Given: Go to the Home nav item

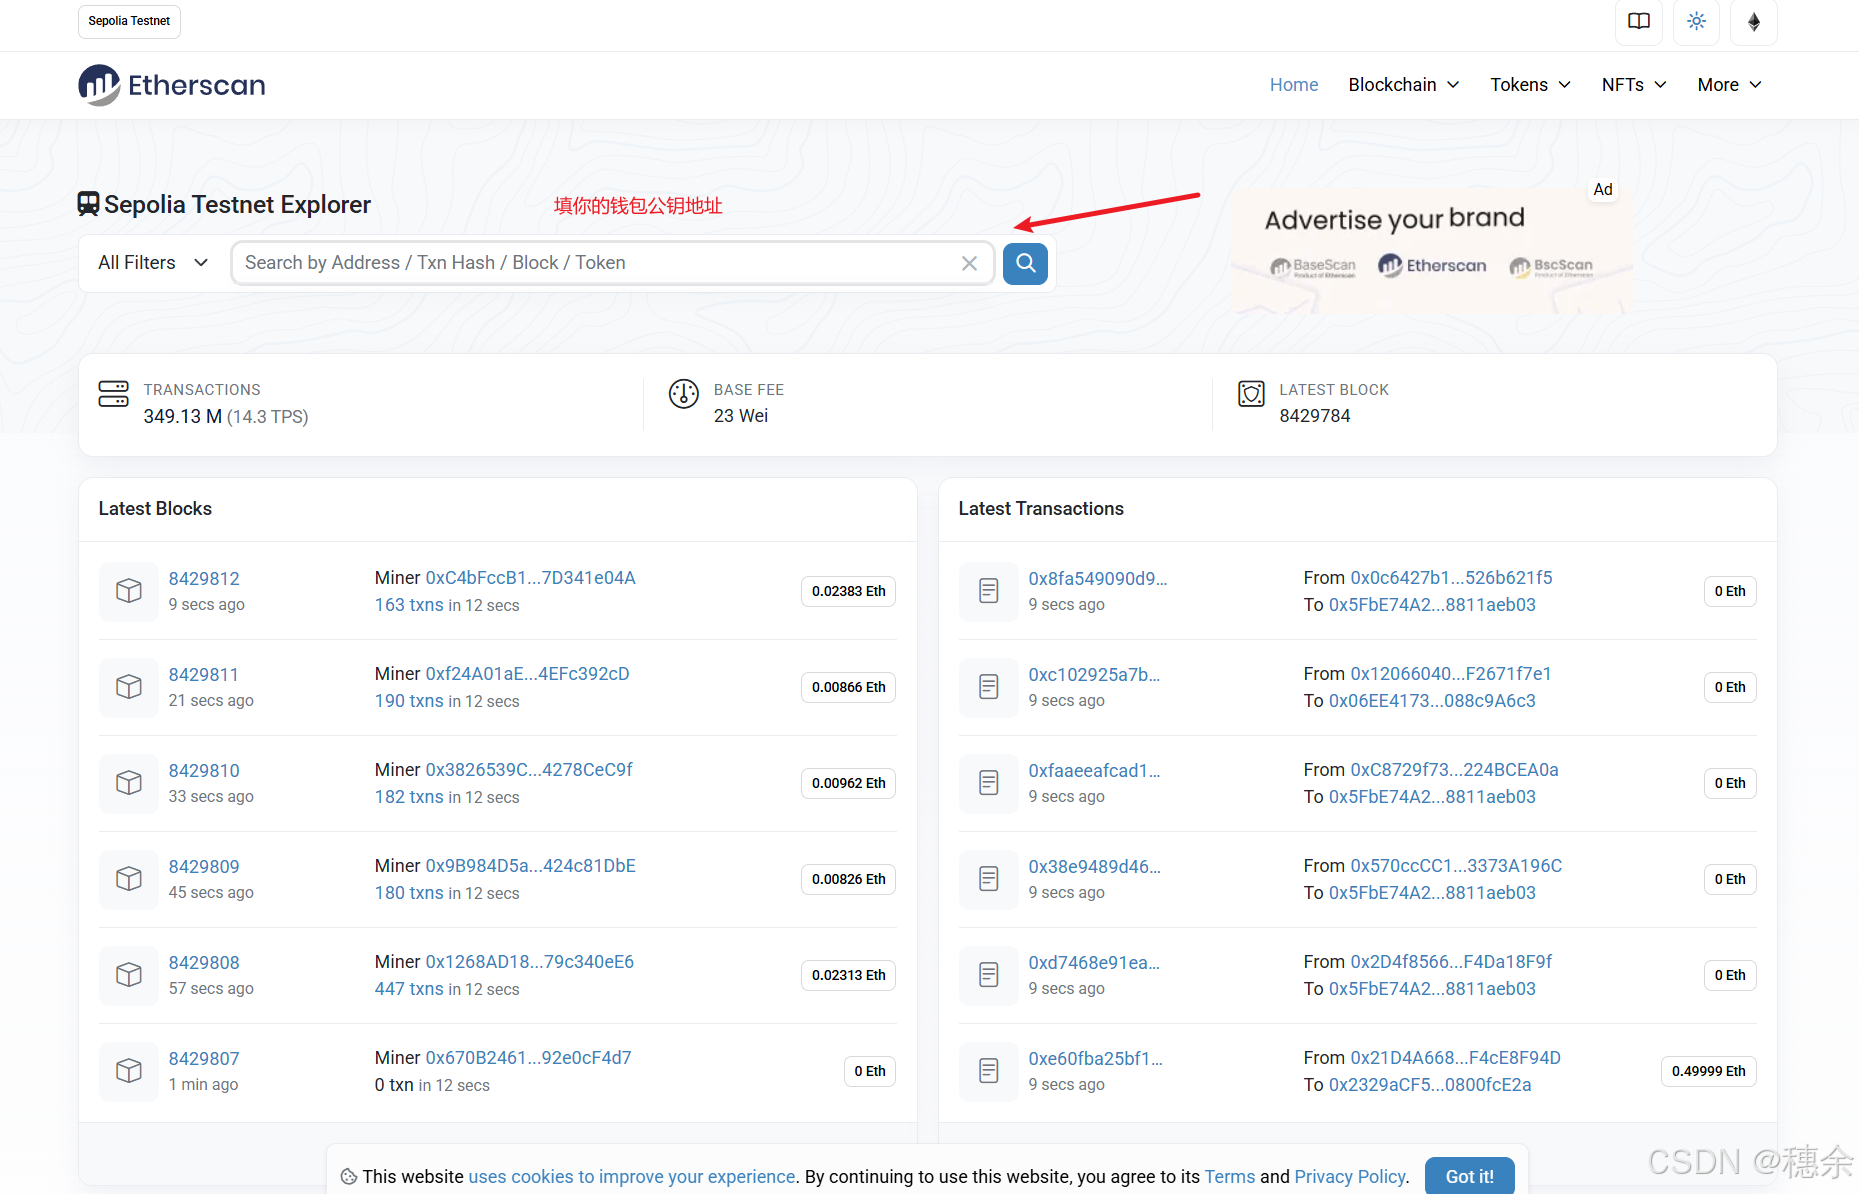Looking at the screenshot, I should click(1294, 85).
